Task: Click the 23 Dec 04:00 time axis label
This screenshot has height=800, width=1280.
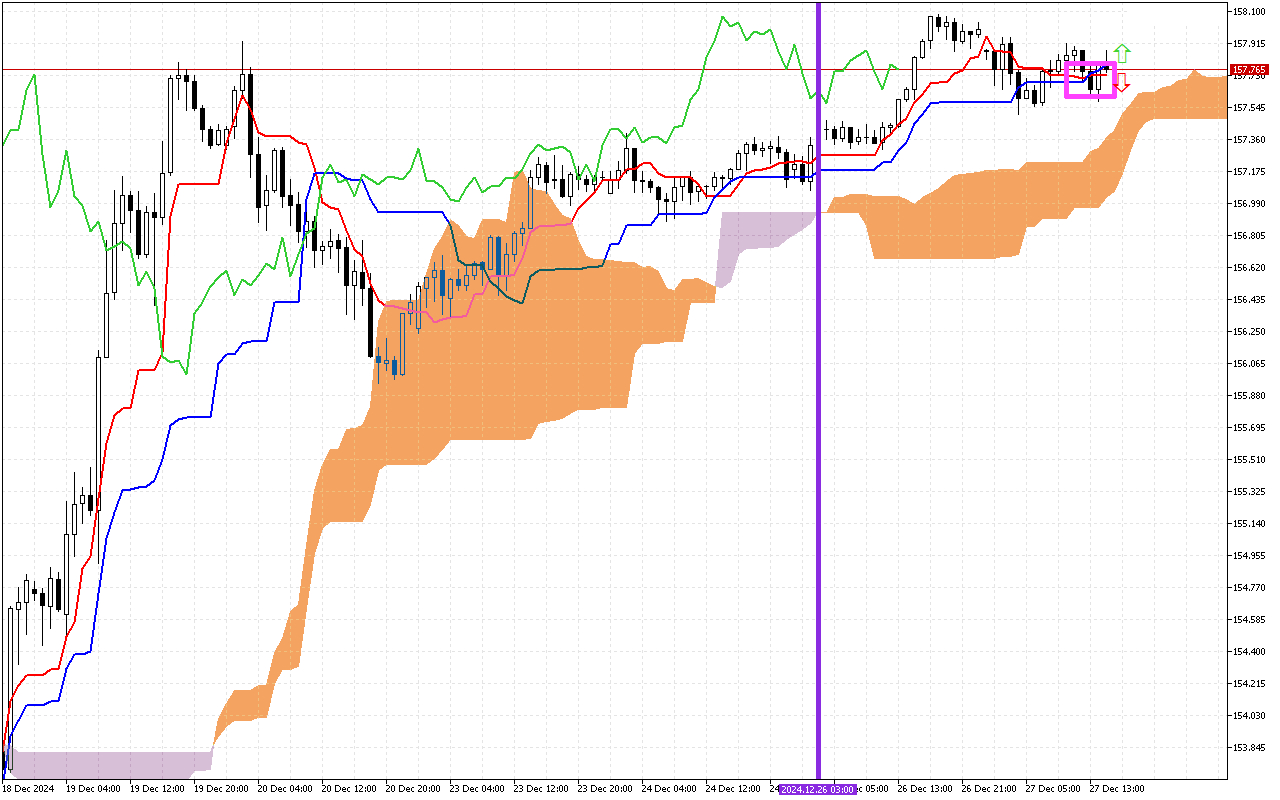Action: point(477,789)
